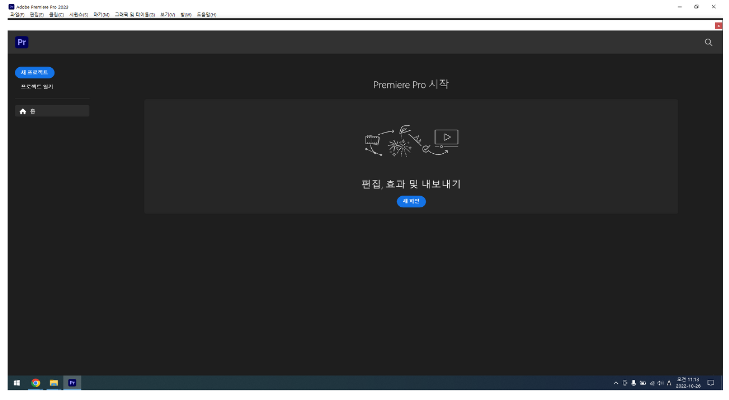Click the battery tray icon
Screen dimensions: 729x400
click(643, 383)
